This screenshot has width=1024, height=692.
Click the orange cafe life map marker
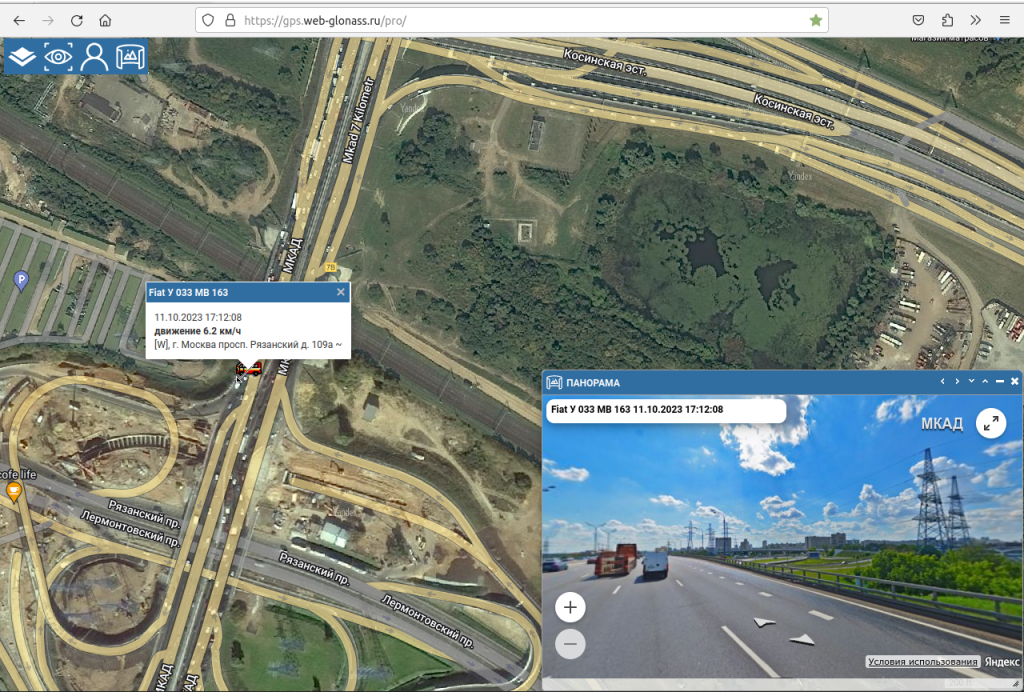coord(14,491)
